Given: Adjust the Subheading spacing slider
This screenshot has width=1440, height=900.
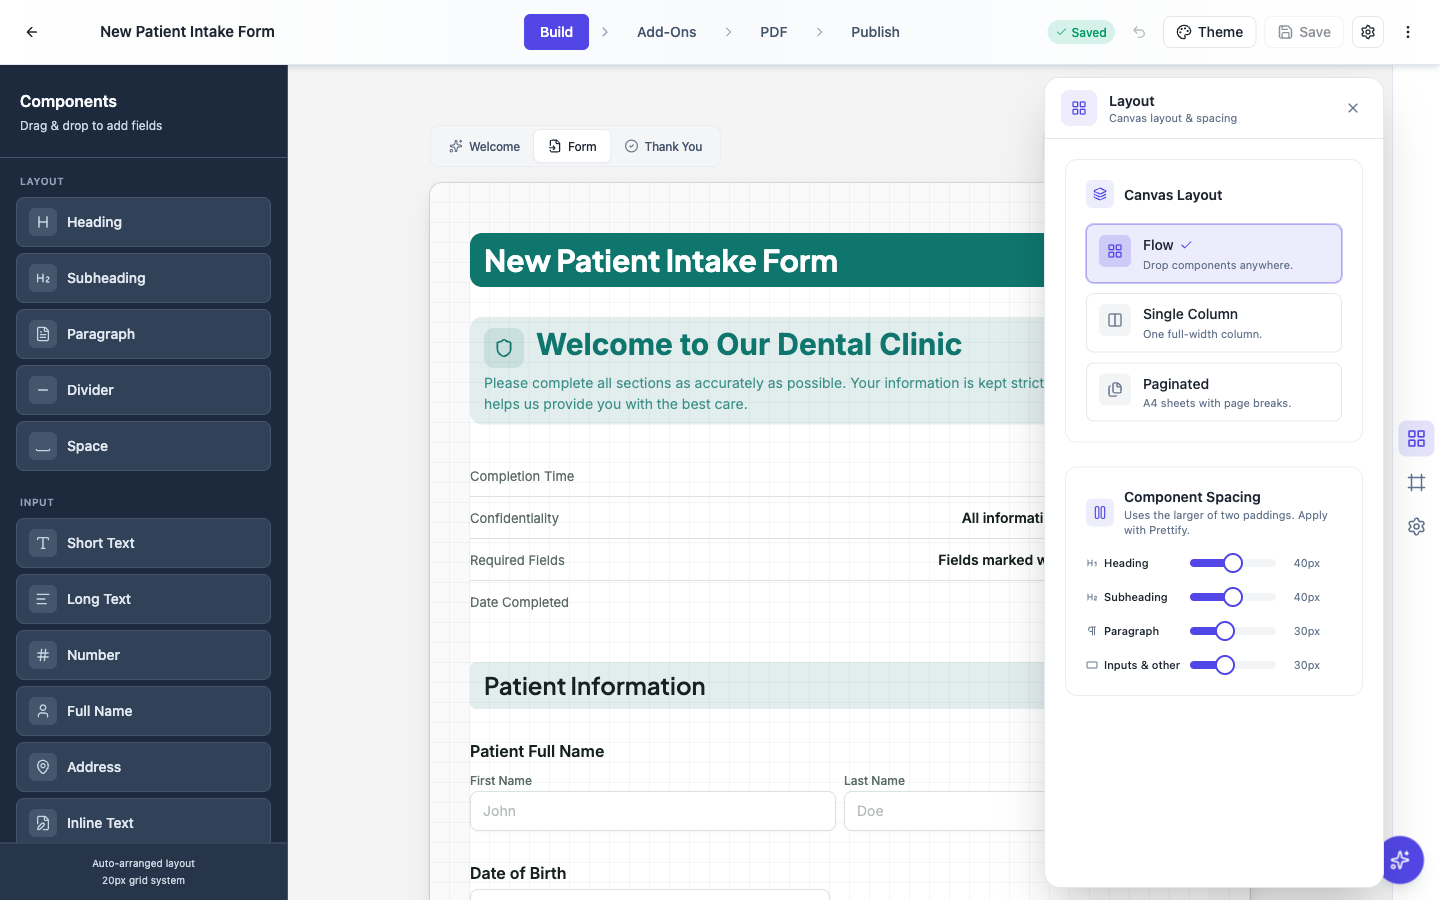Looking at the screenshot, I should (x=1232, y=597).
